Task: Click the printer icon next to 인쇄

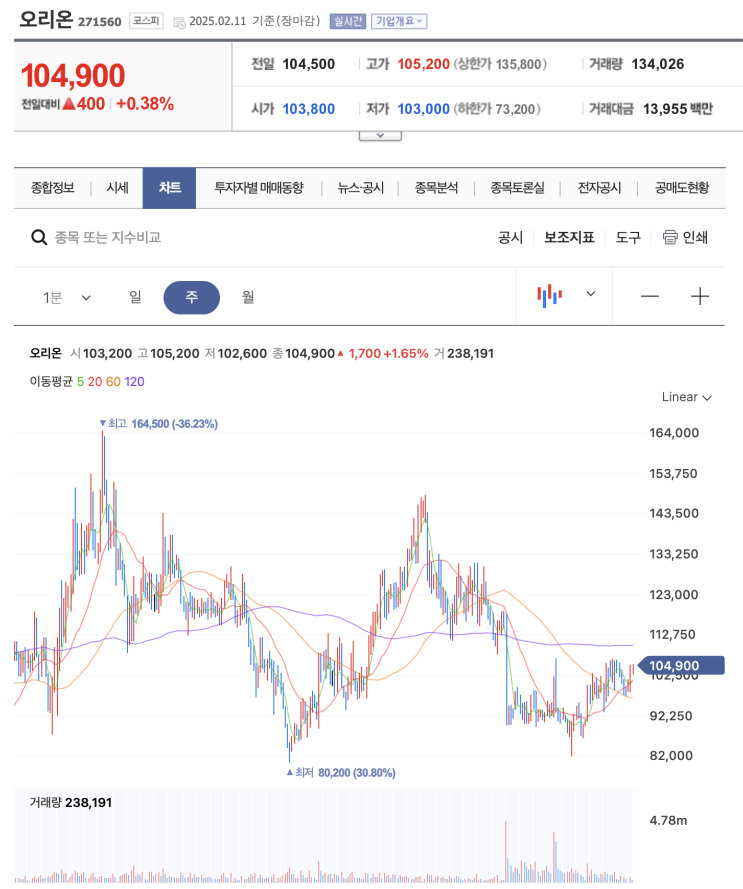Action: [670, 237]
